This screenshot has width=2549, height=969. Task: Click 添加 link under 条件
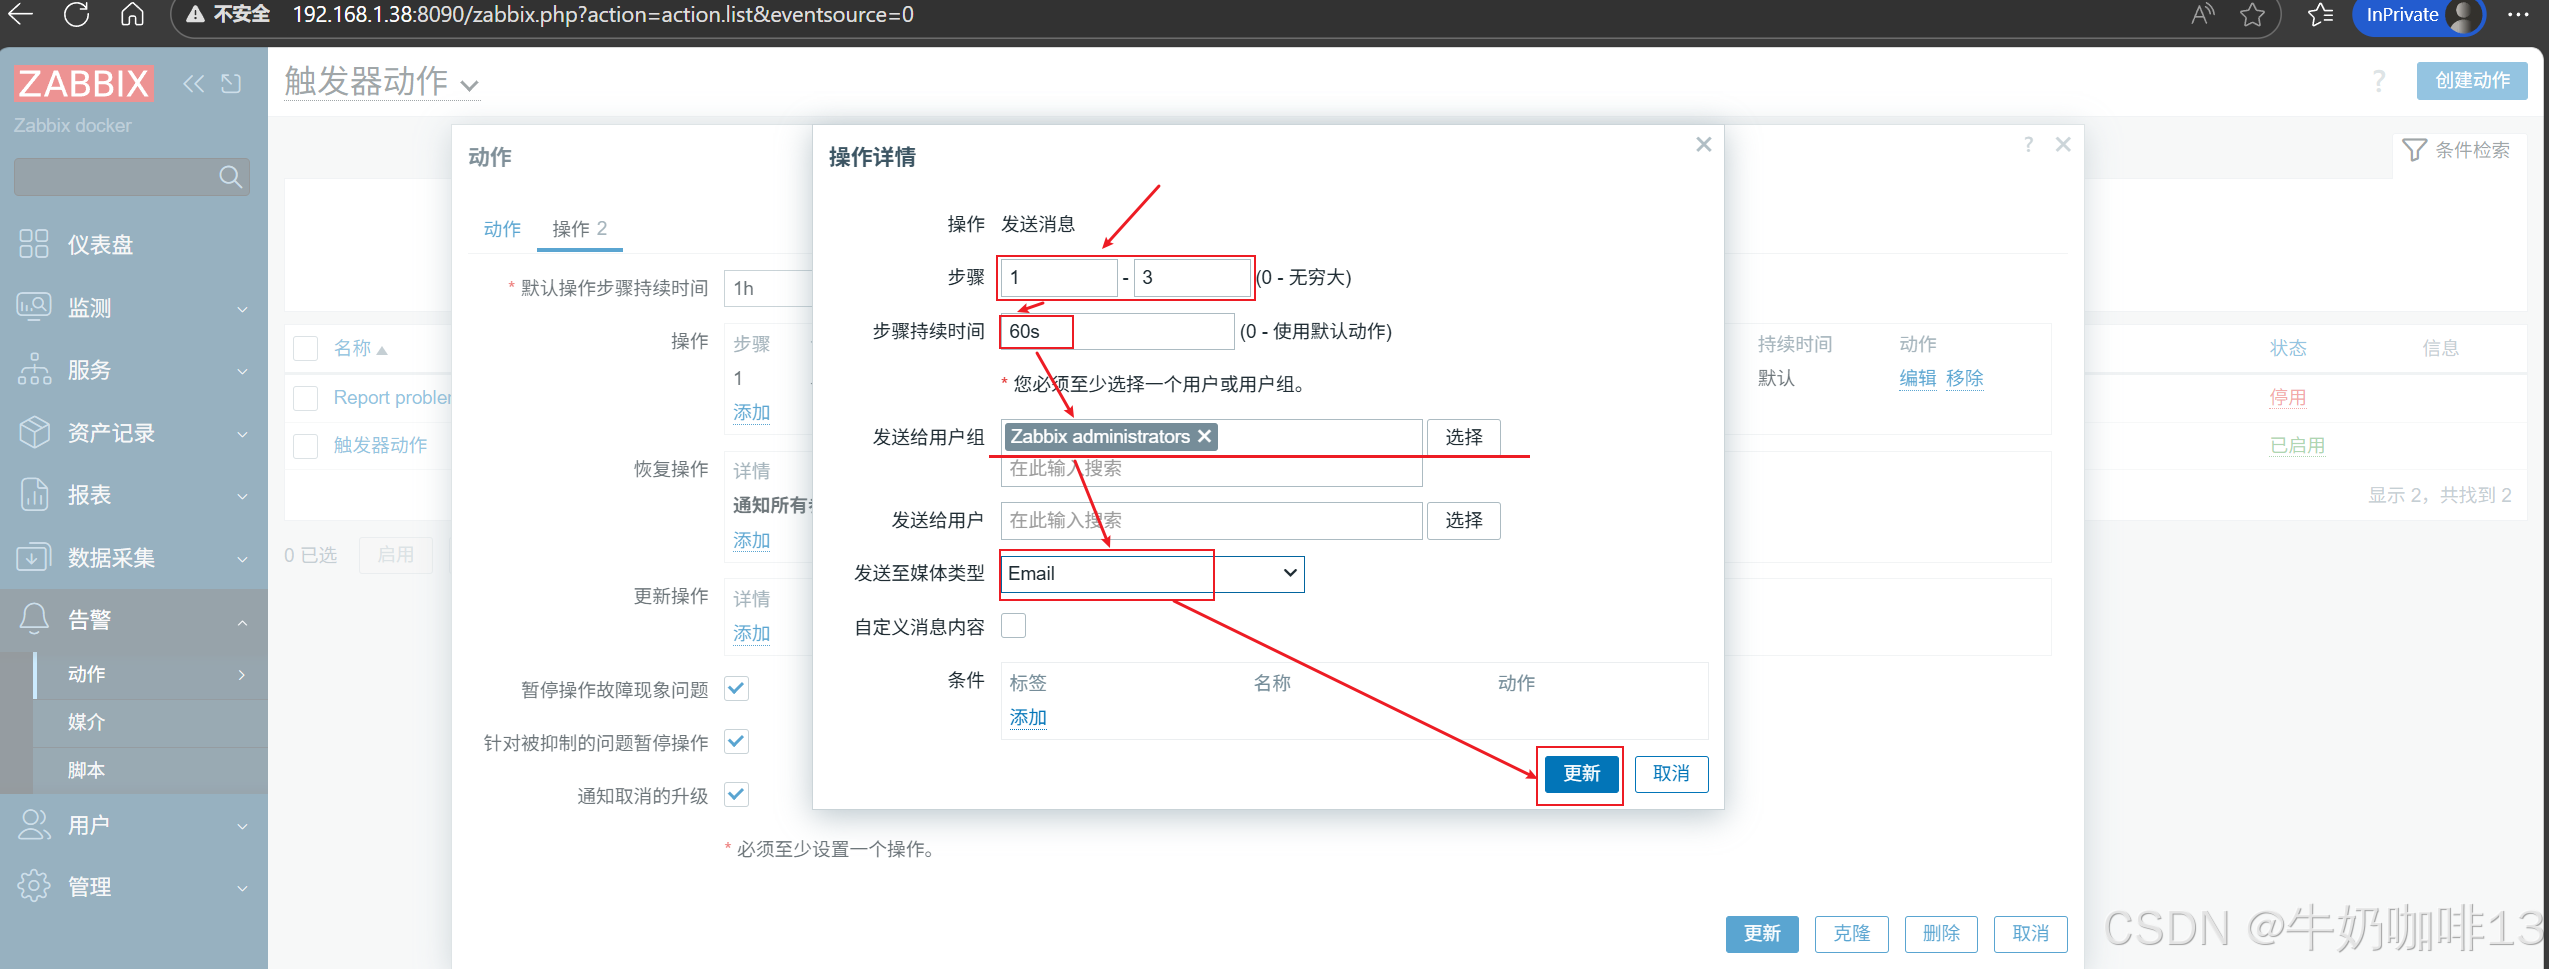coord(1028,717)
